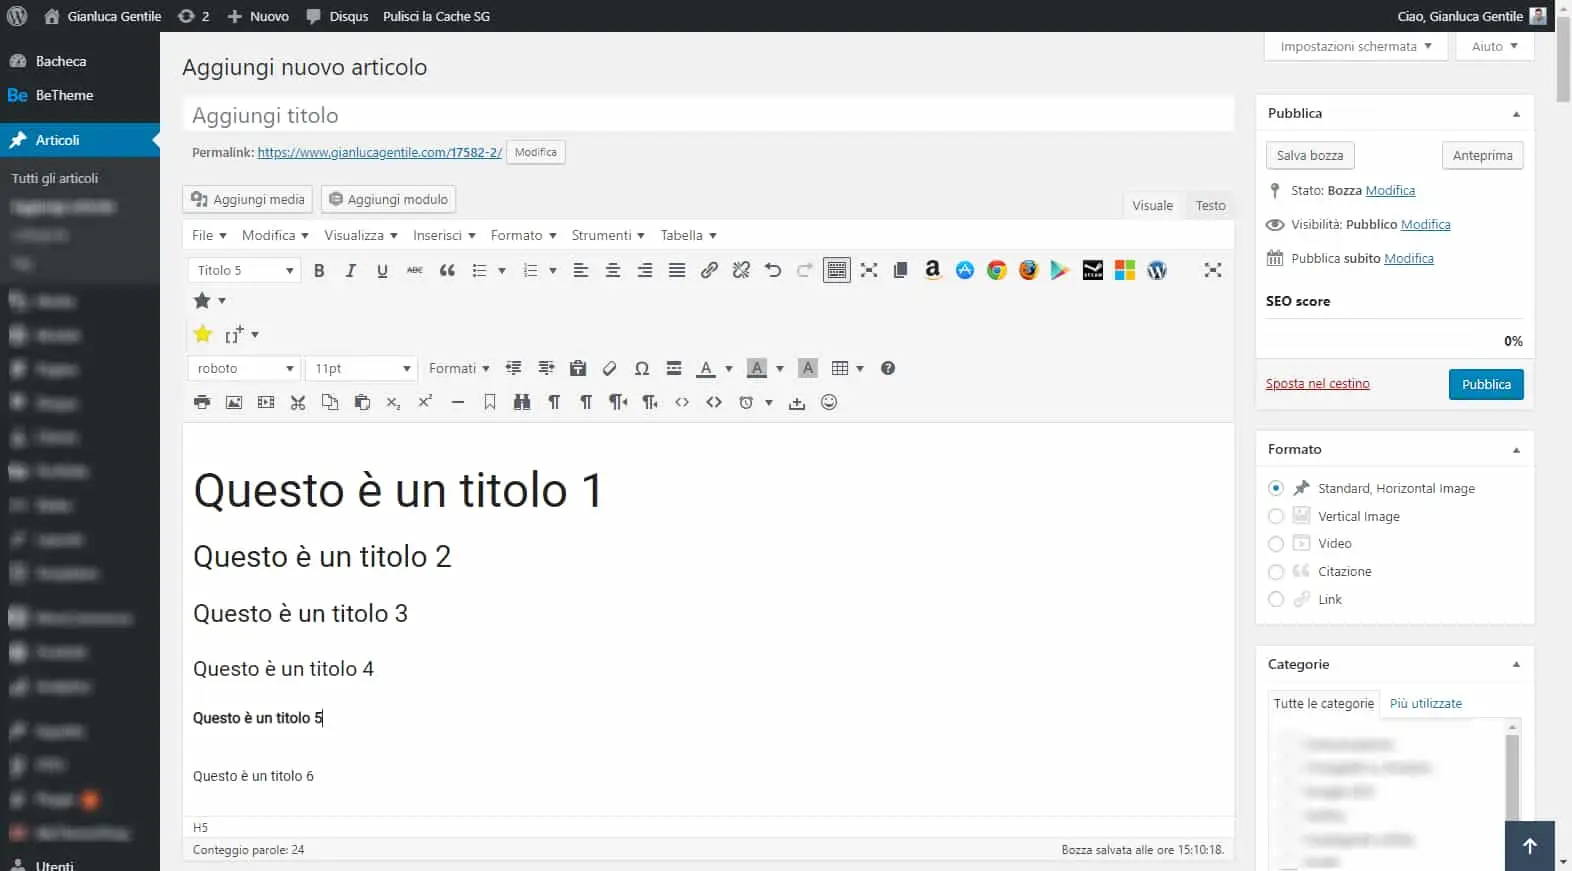Insert special character omega
This screenshot has width=1572, height=871.
point(642,369)
